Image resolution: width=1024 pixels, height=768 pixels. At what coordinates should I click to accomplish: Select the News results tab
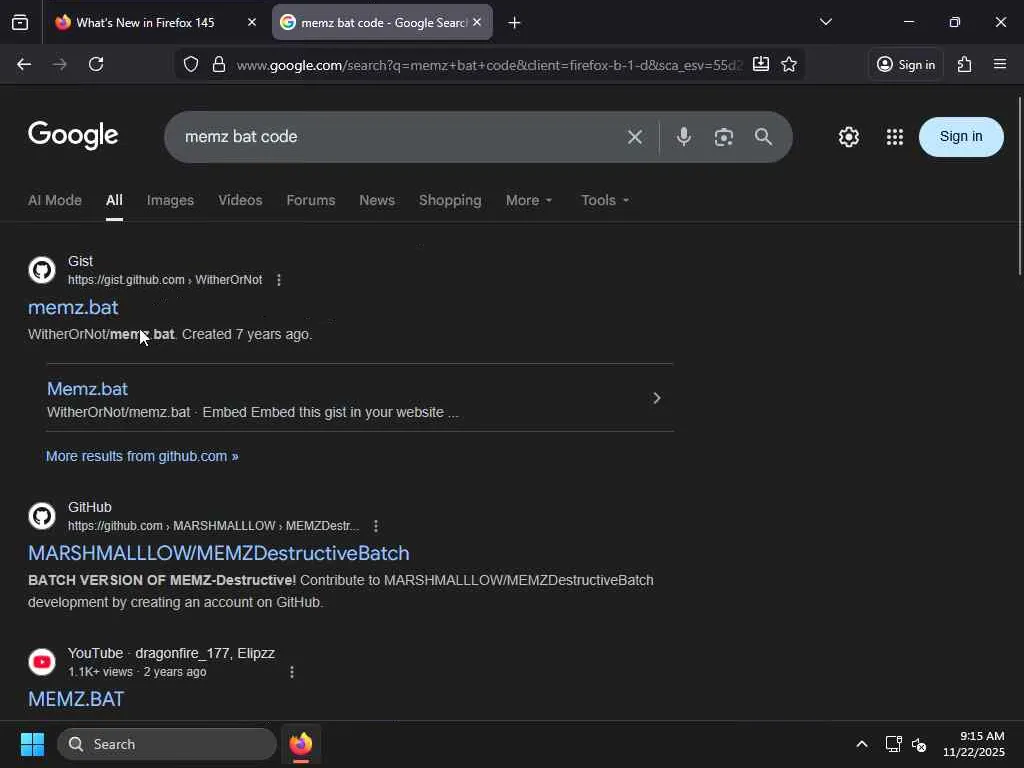click(x=377, y=200)
